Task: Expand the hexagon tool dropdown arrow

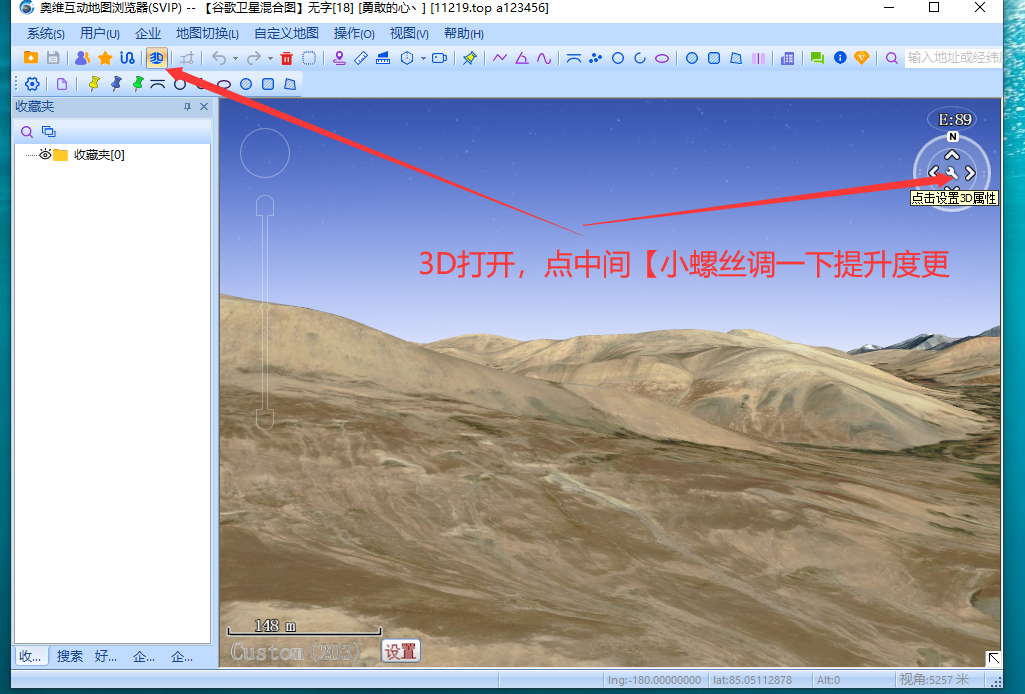Action: [423, 58]
